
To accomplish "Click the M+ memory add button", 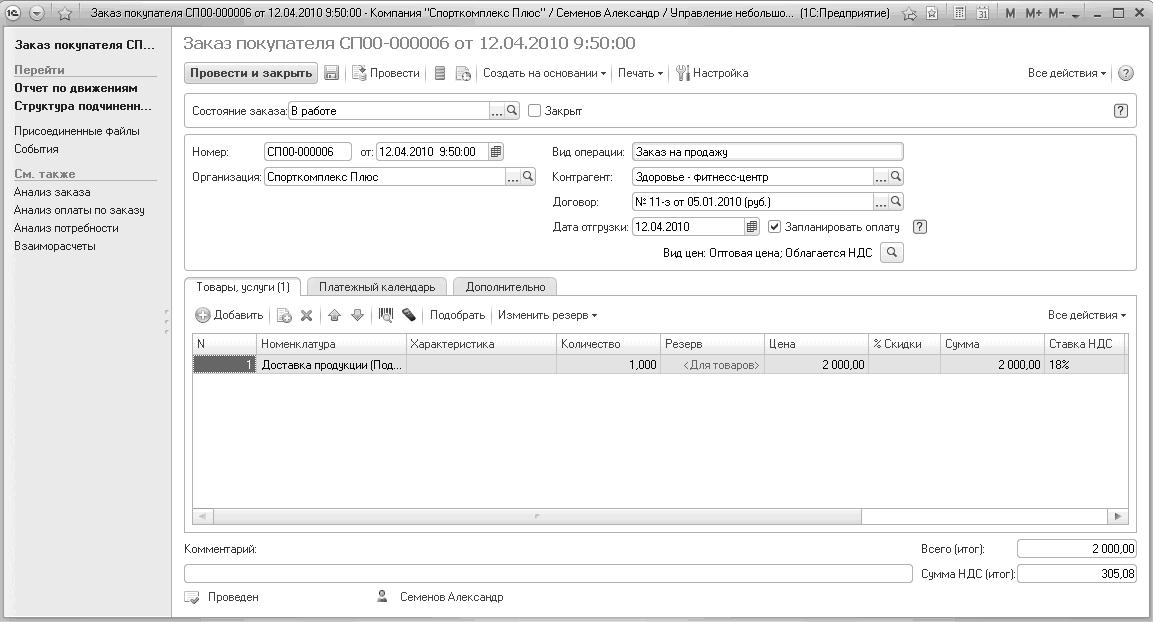I will click(1034, 13).
